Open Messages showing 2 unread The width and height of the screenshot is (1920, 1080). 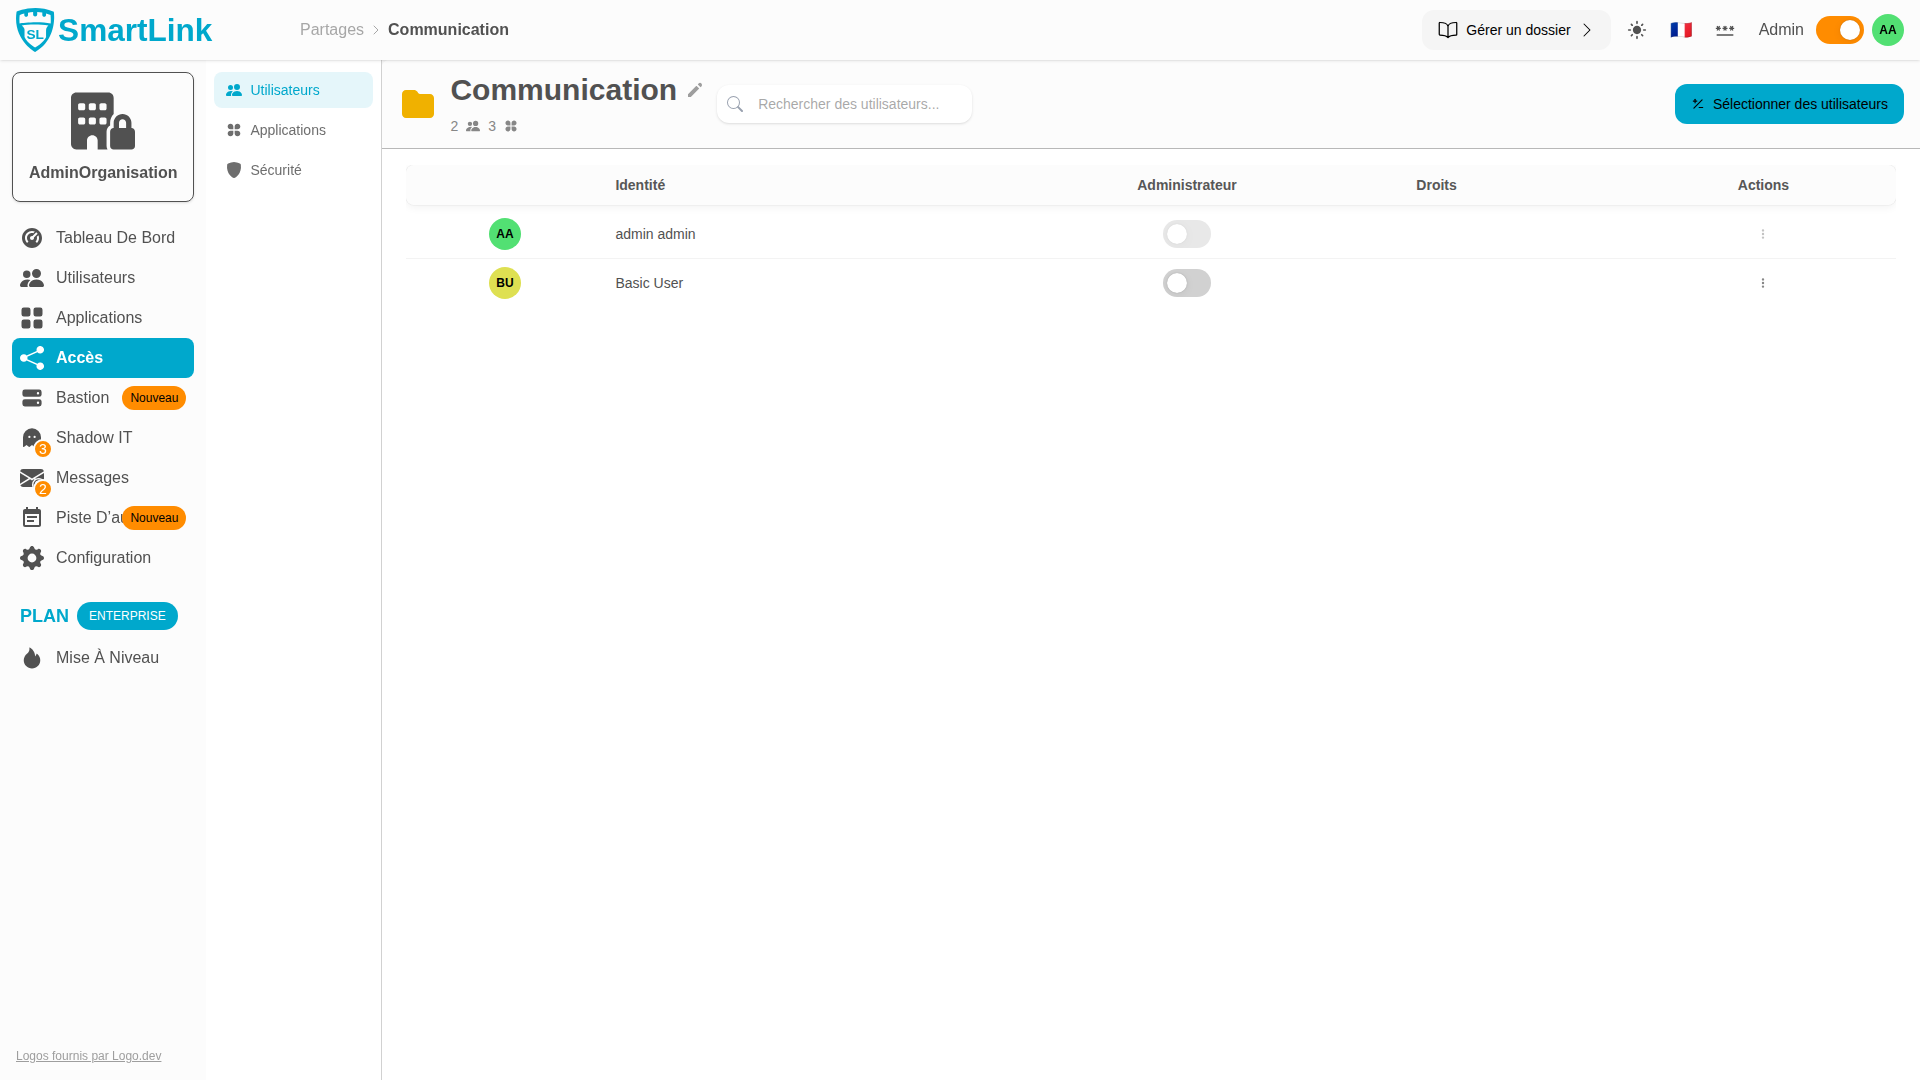32,478
